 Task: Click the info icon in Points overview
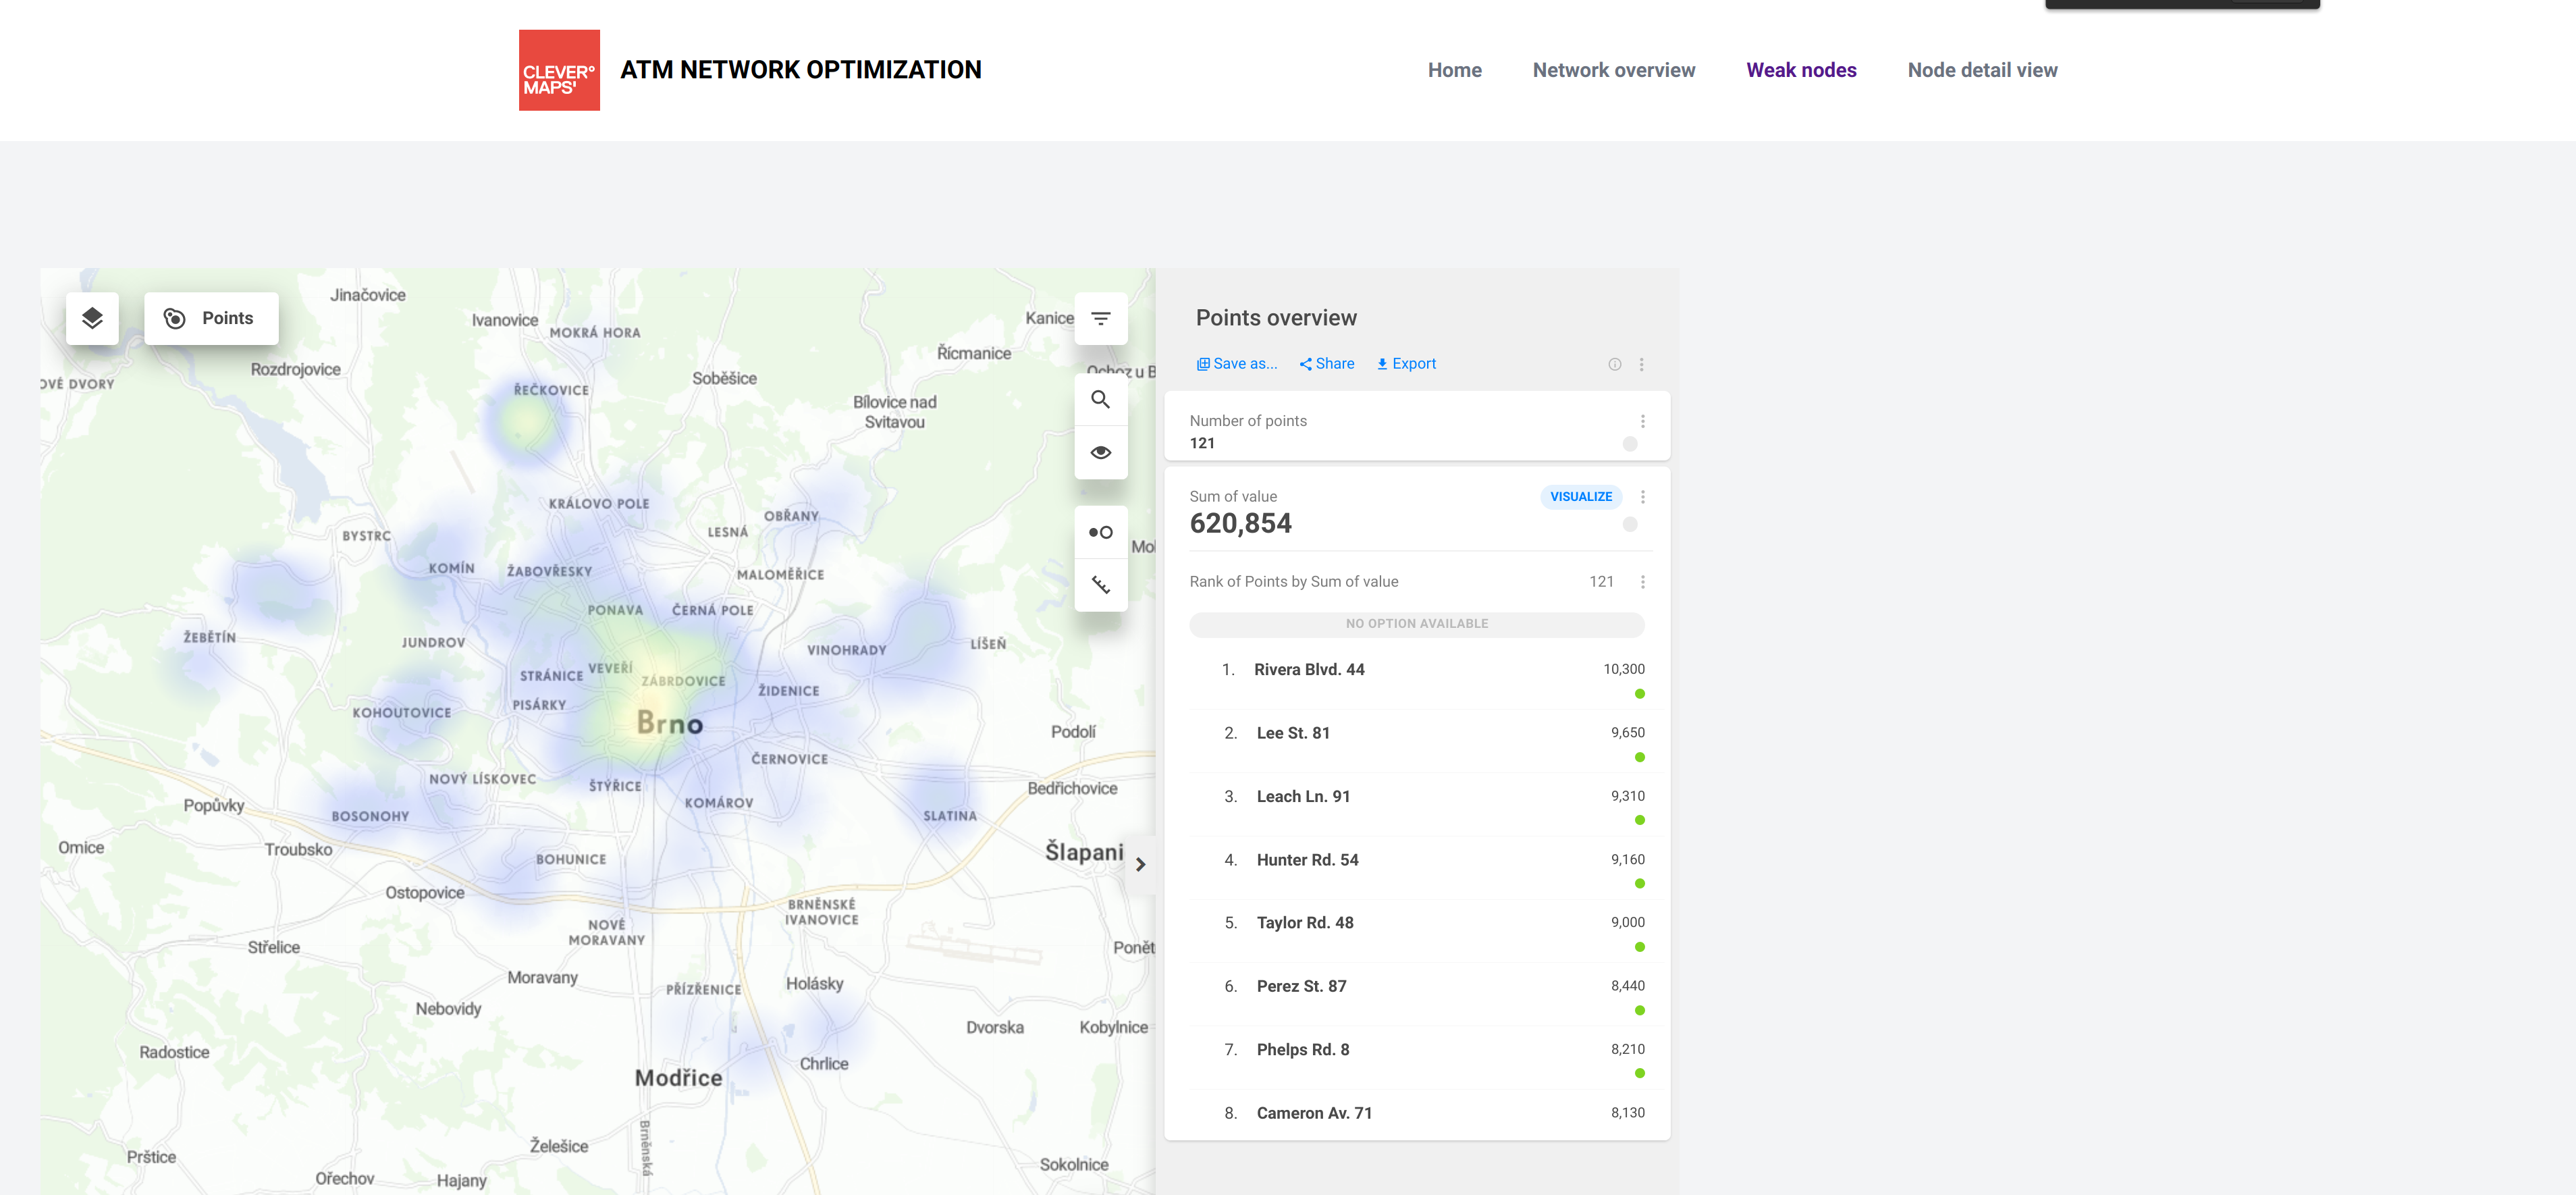point(1614,364)
